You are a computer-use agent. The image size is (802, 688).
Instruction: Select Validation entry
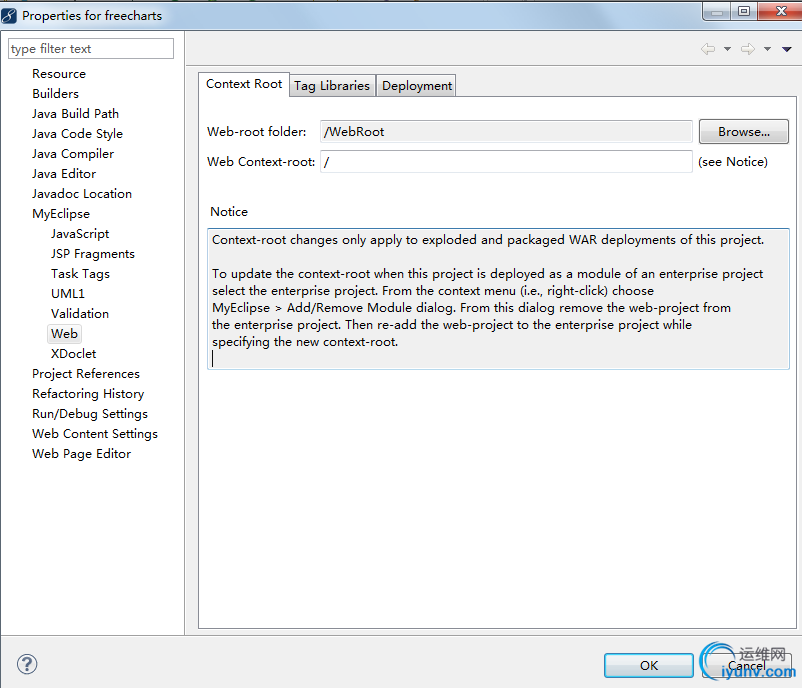click(x=80, y=313)
